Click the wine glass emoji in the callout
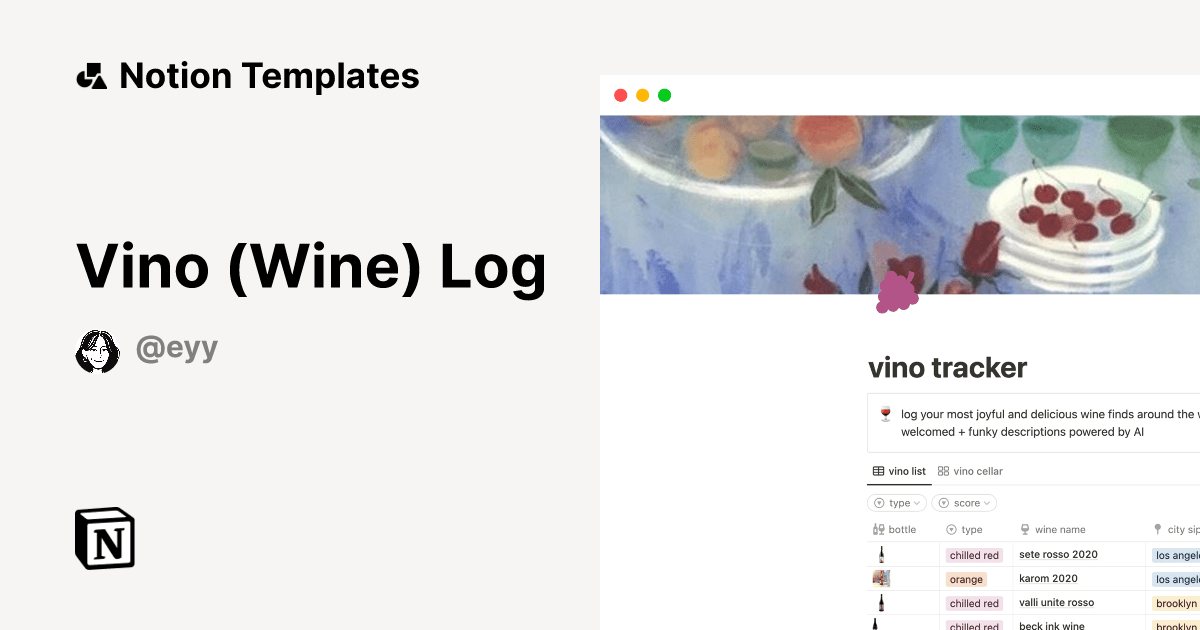This screenshot has width=1200, height=630. pos(885,413)
